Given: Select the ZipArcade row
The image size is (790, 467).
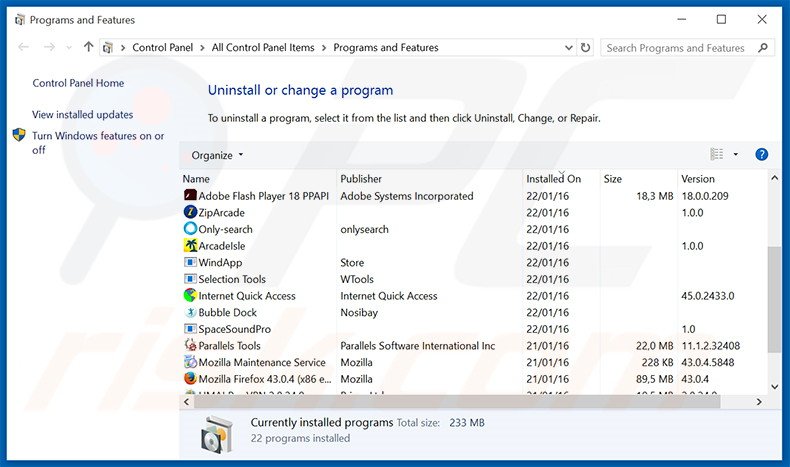Looking at the screenshot, I should click(474, 213).
